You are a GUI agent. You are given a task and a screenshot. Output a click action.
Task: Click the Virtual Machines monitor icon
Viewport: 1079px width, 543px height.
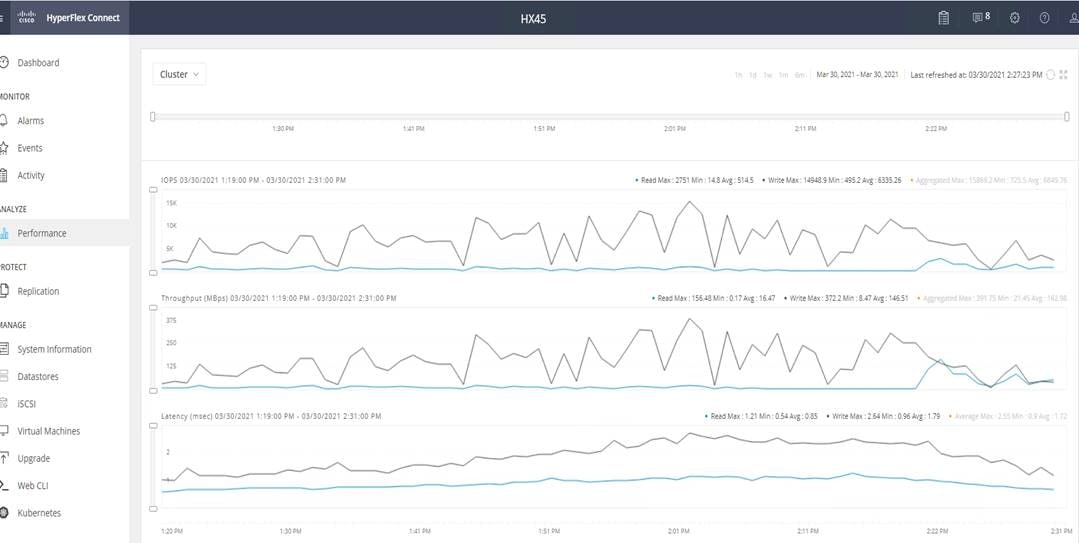coord(3,431)
